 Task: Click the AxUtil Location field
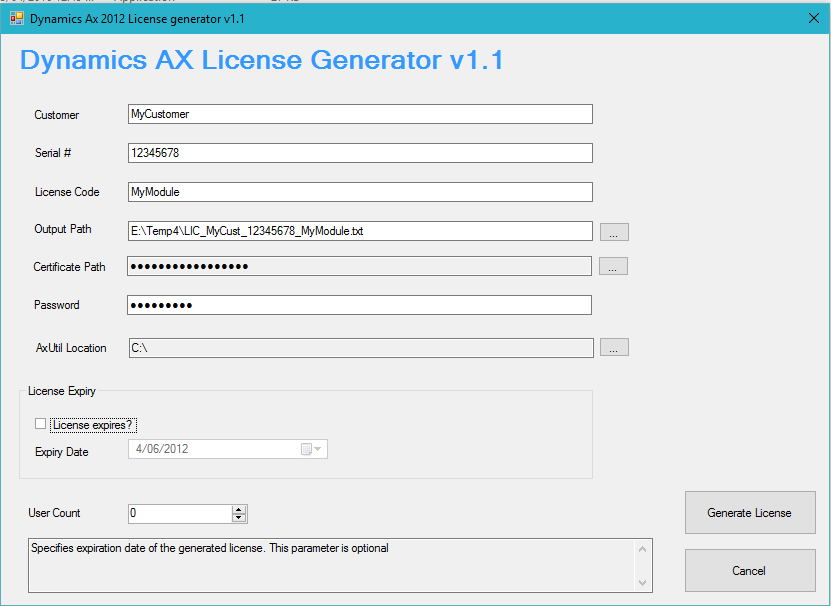[361, 348]
